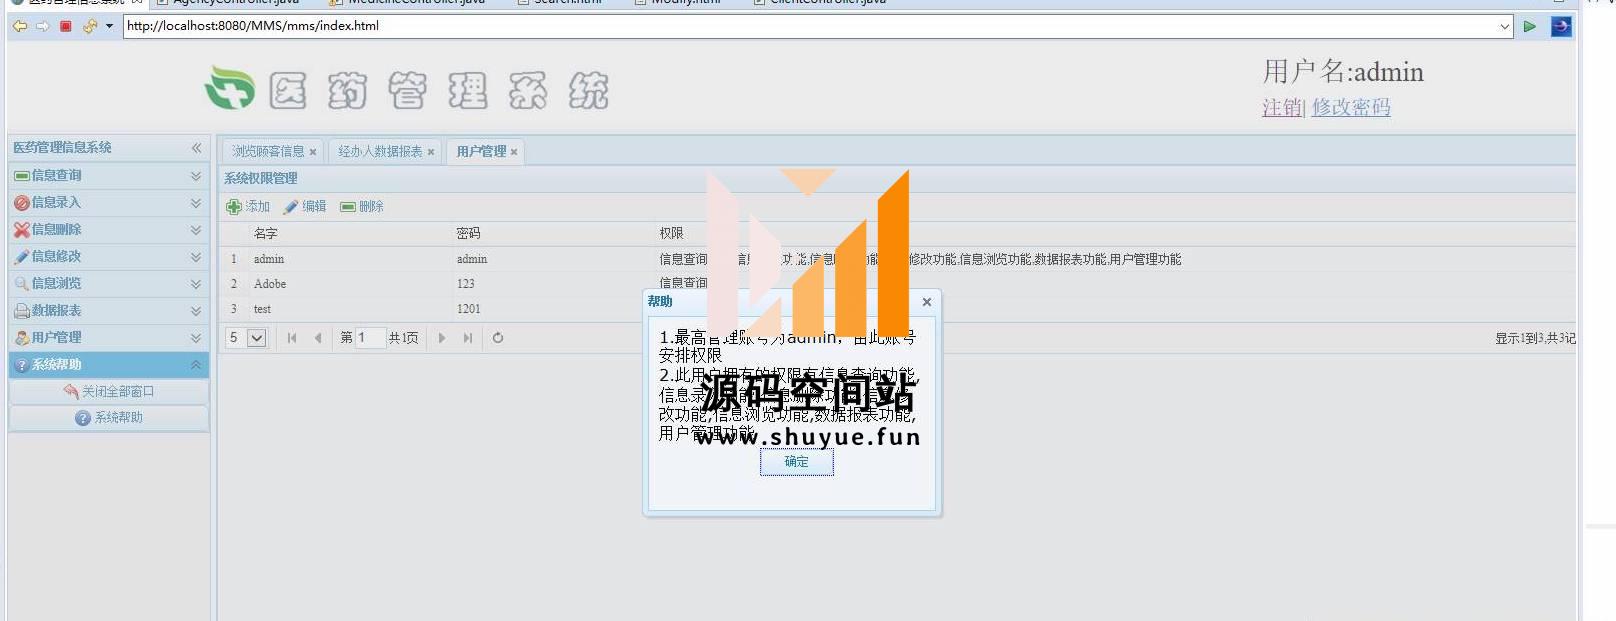This screenshot has height=621, width=1616.
Task: Stop page loading with the red stop icon
Action: [x=66, y=26]
